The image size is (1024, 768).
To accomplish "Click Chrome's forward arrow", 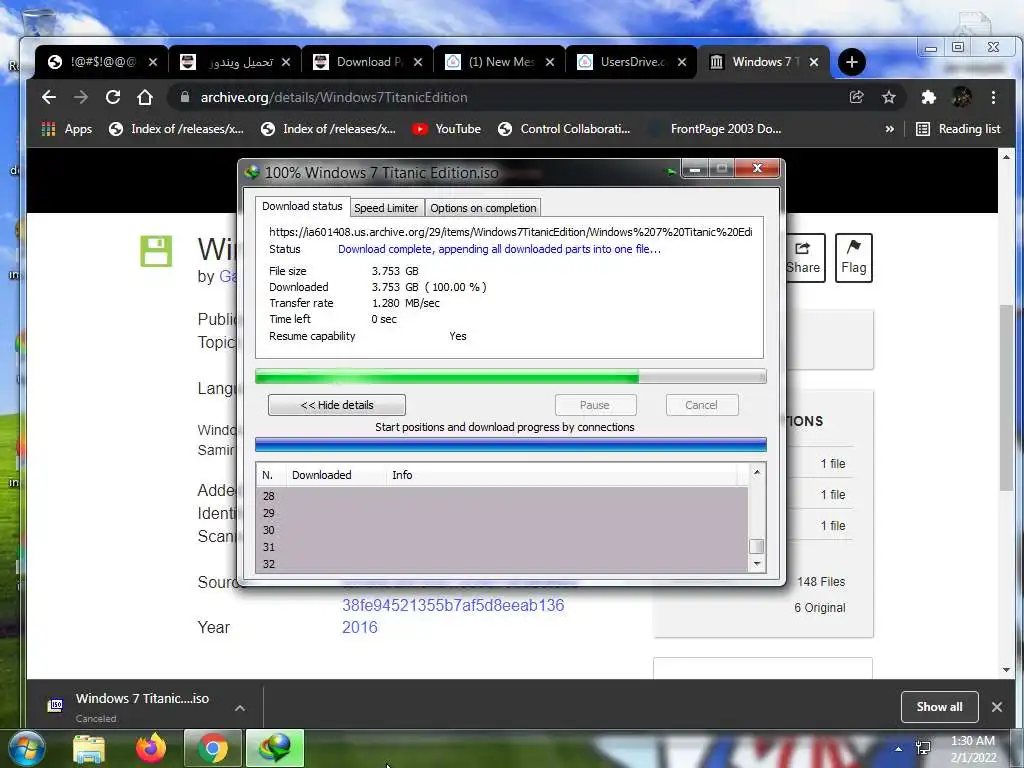I will [x=80, y=97].
